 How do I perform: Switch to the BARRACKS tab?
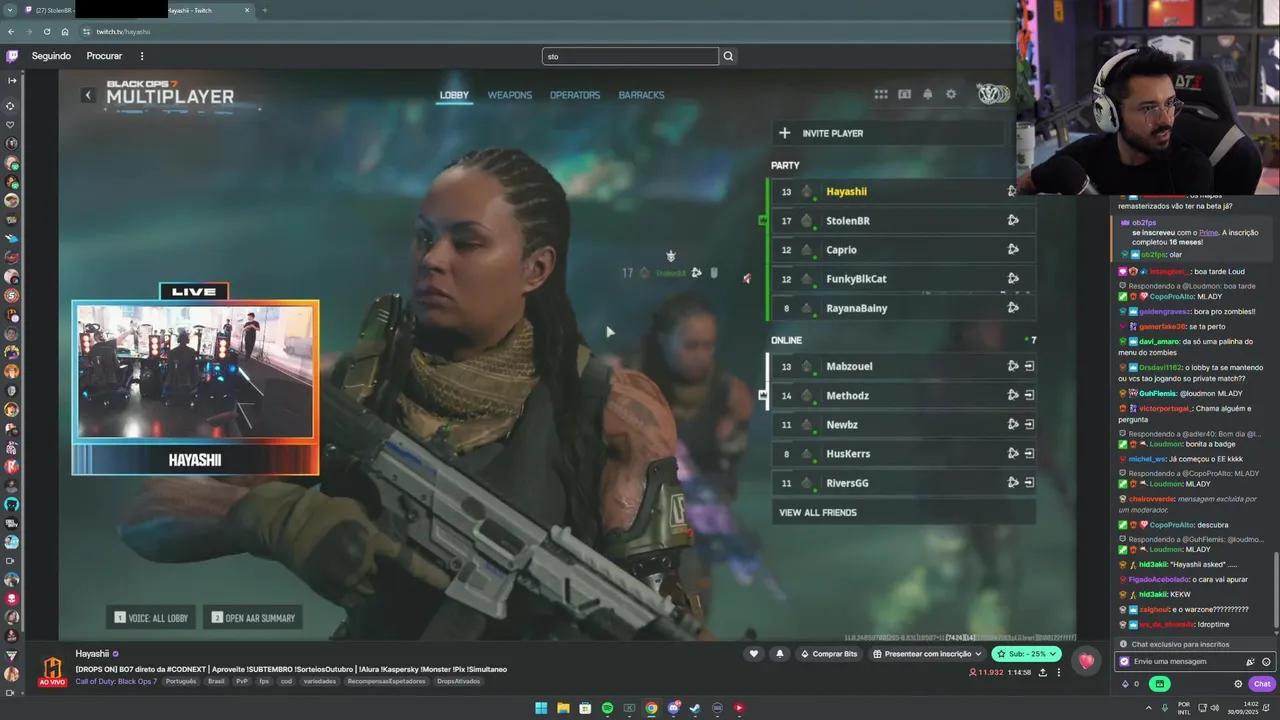641,95
